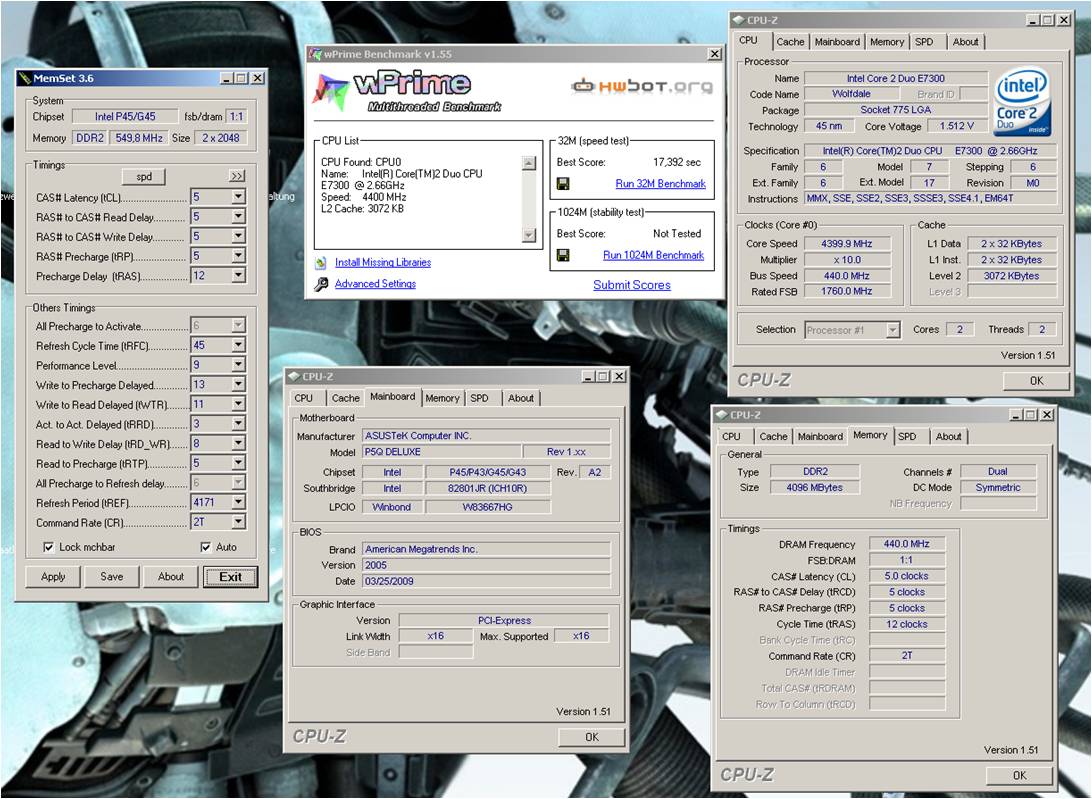Select SPD tab in the CPU-Z Memory window

(907, 437)
